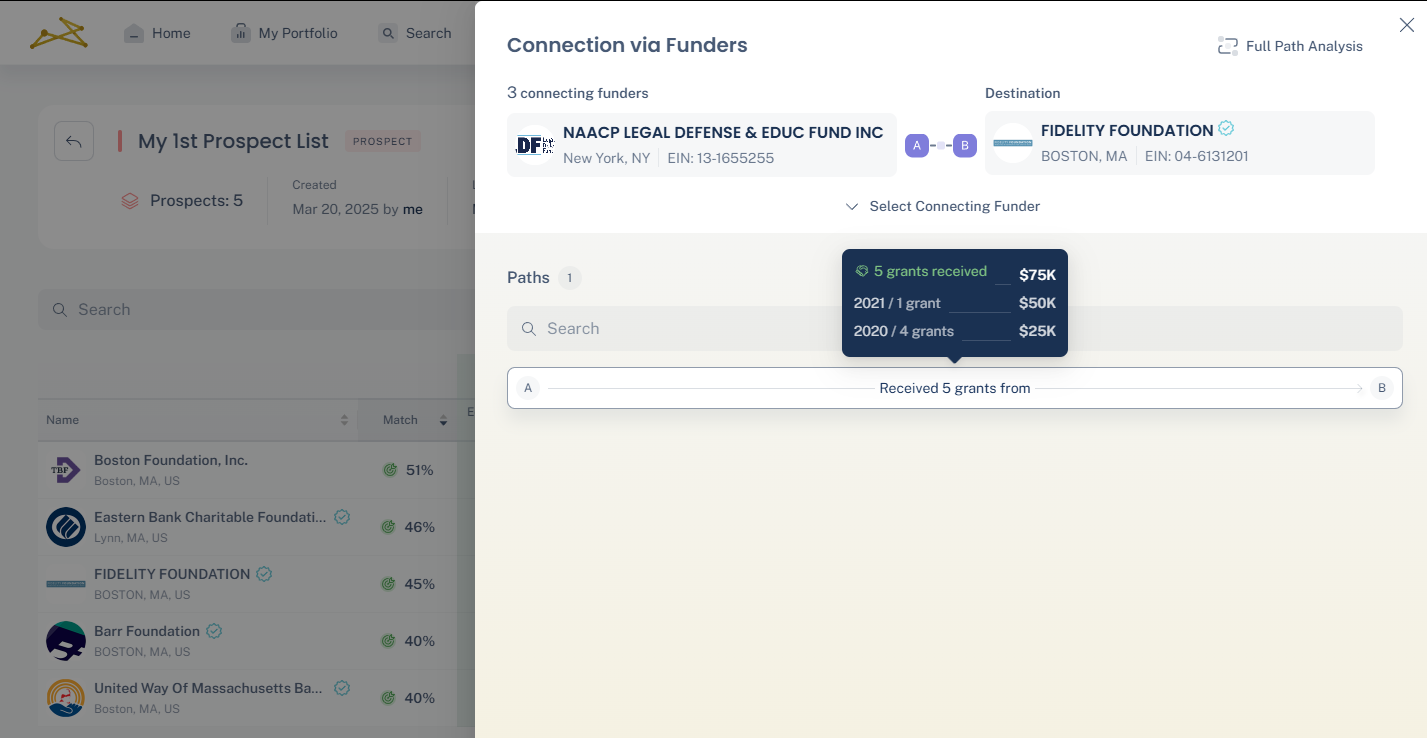The image size is (1427, 738).
Task: Click the Boston Foundation logo thumbnail
Action: point(66,470)
